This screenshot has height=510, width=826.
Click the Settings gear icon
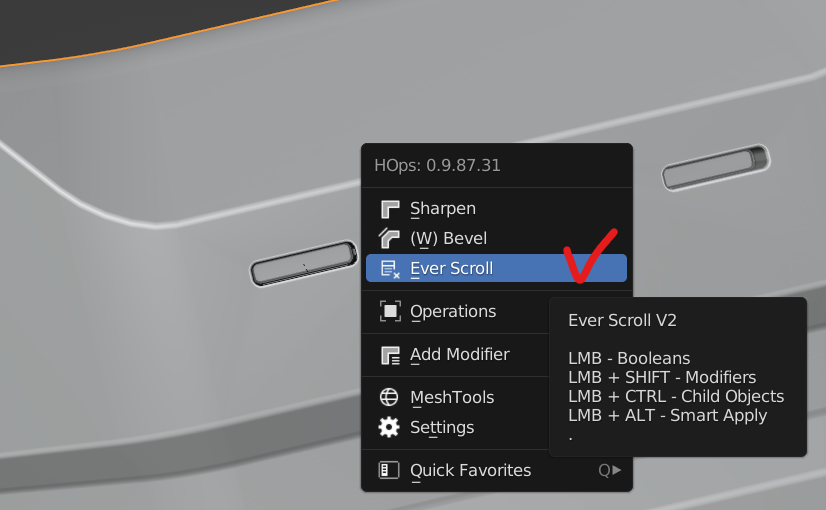(x=389, y=427)
